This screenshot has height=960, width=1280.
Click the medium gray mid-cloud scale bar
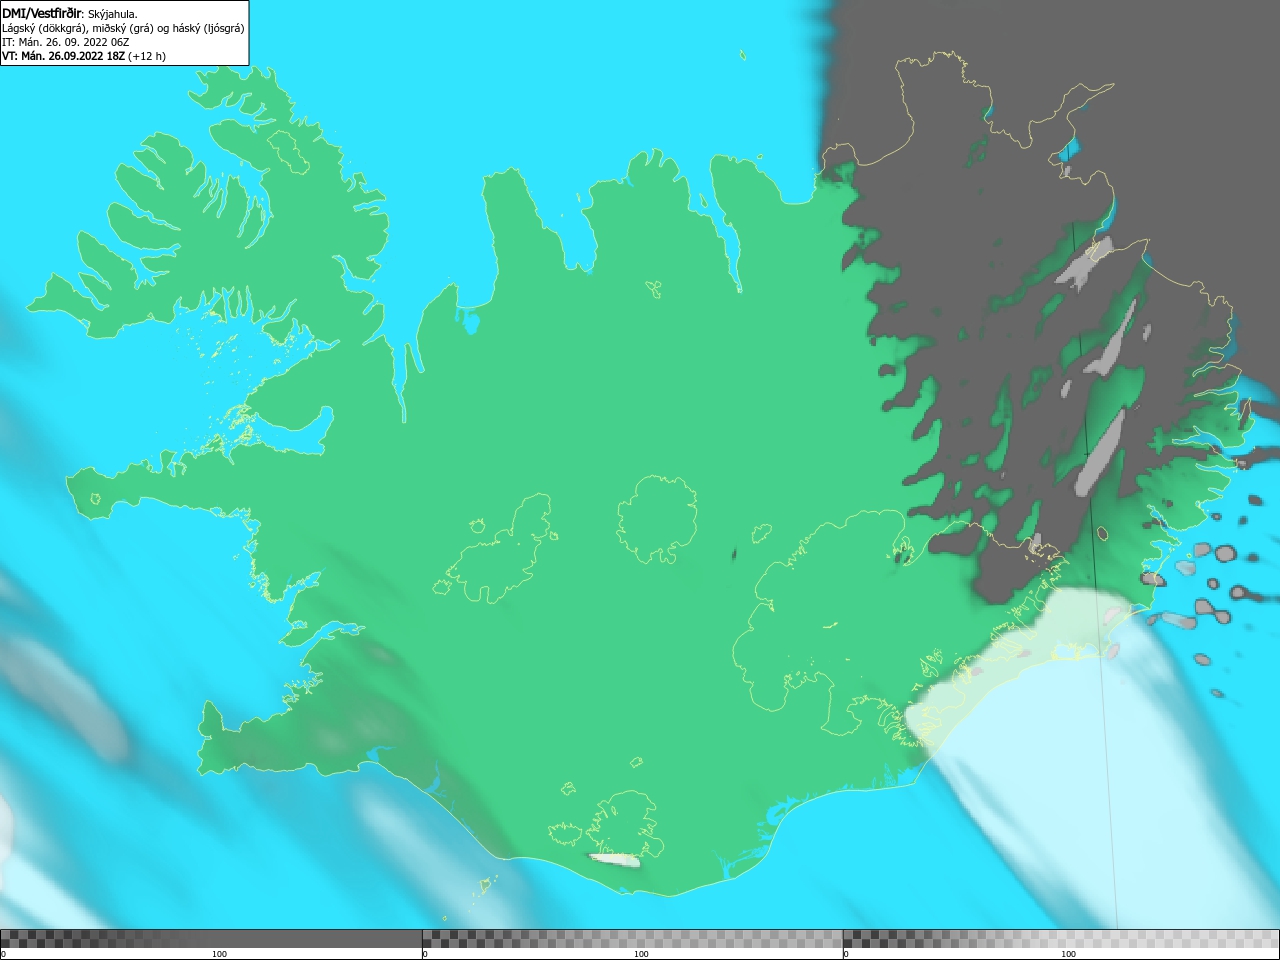click(x=632, y=939)
